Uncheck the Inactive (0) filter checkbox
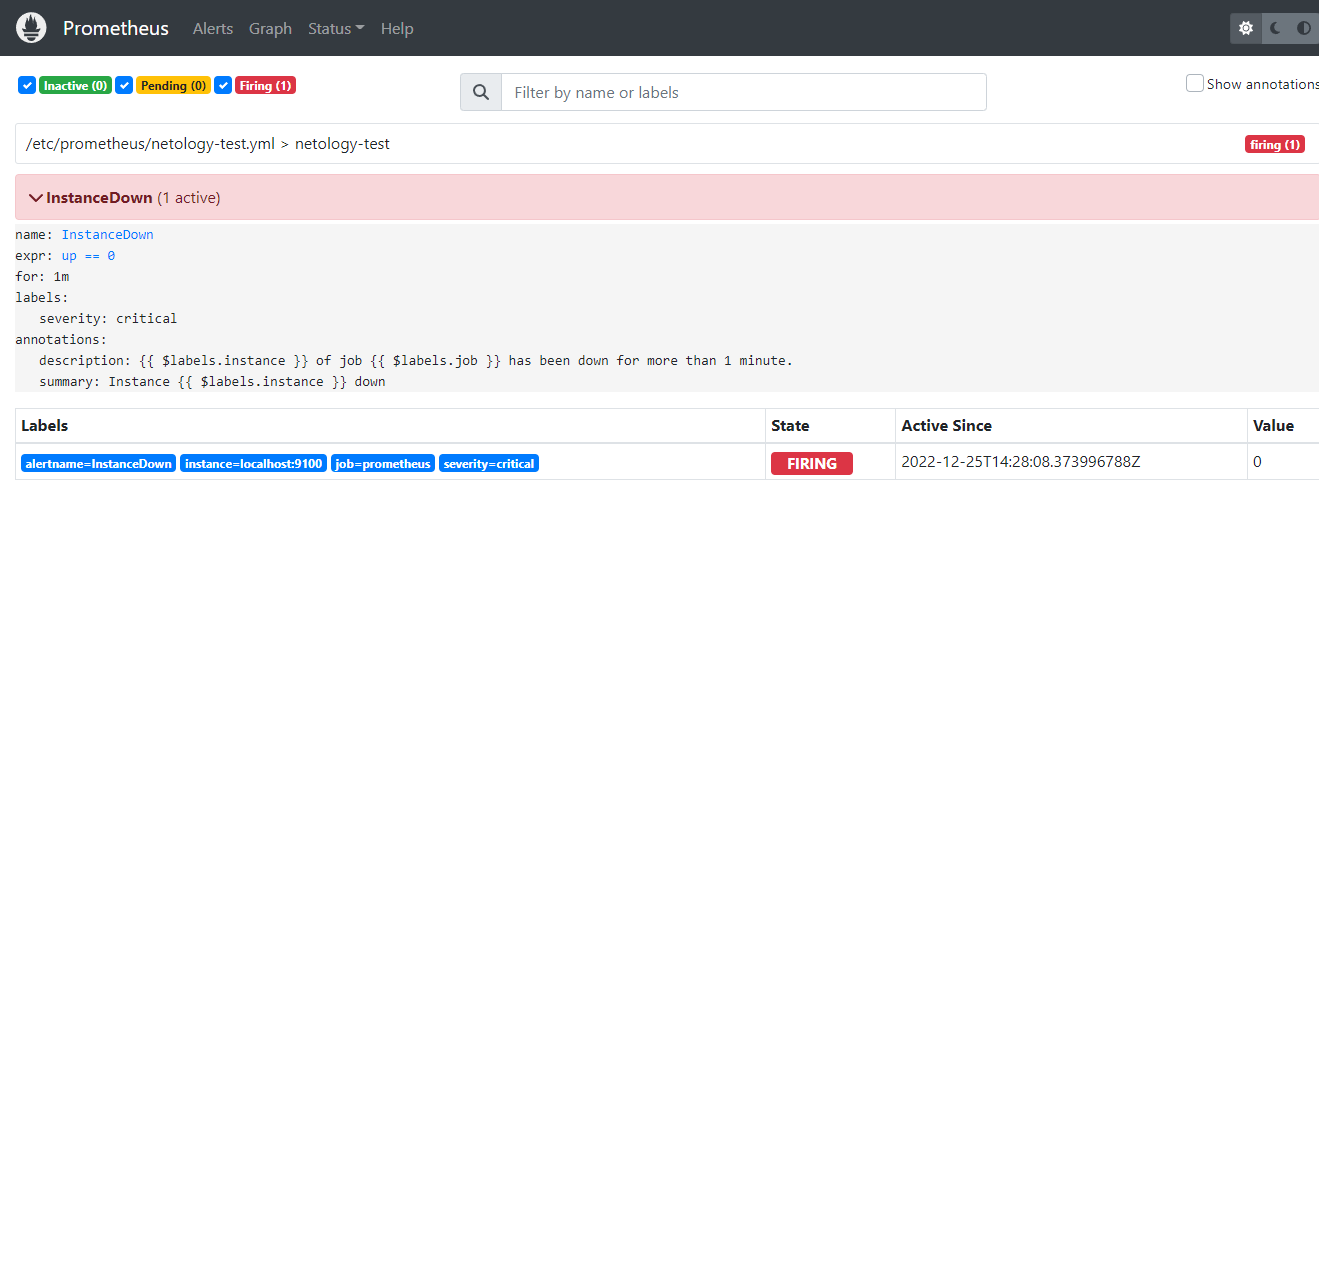Screen dimensions: 1319x1262 point(27,85)
